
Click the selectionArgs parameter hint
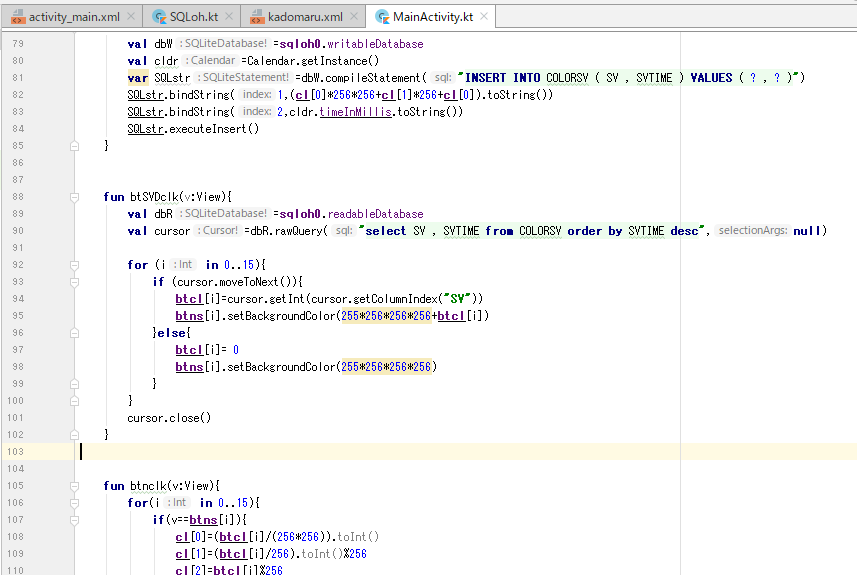(753, 231)
